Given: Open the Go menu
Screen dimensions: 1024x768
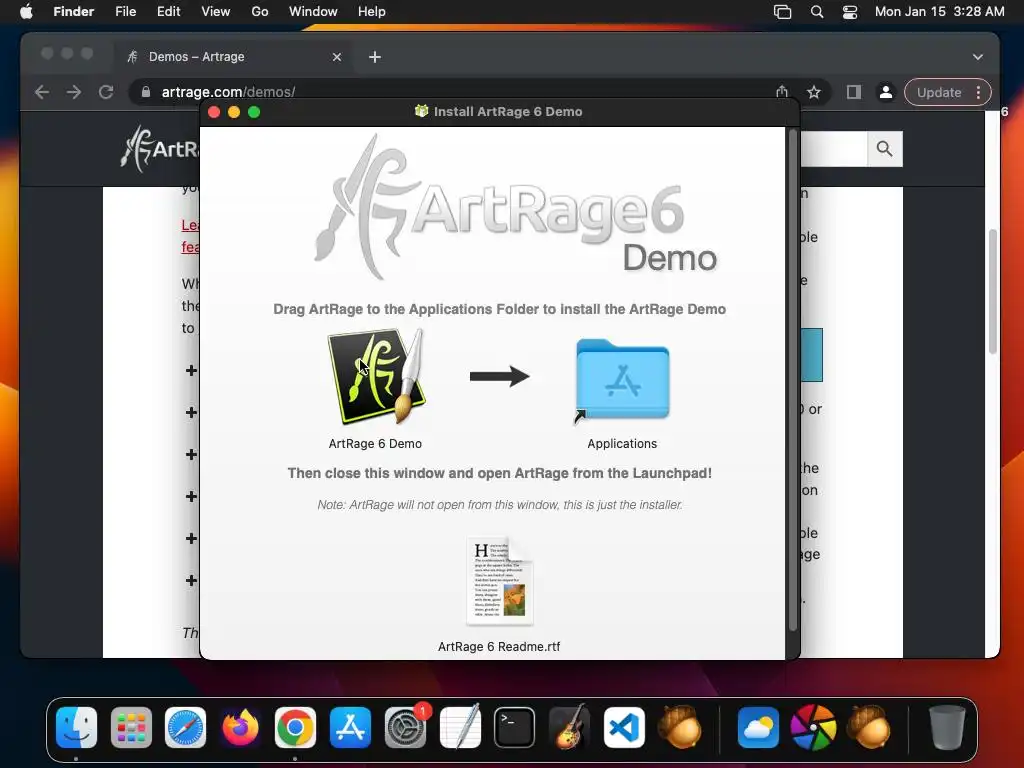Looking at the screenshot, I should (260, 12).
